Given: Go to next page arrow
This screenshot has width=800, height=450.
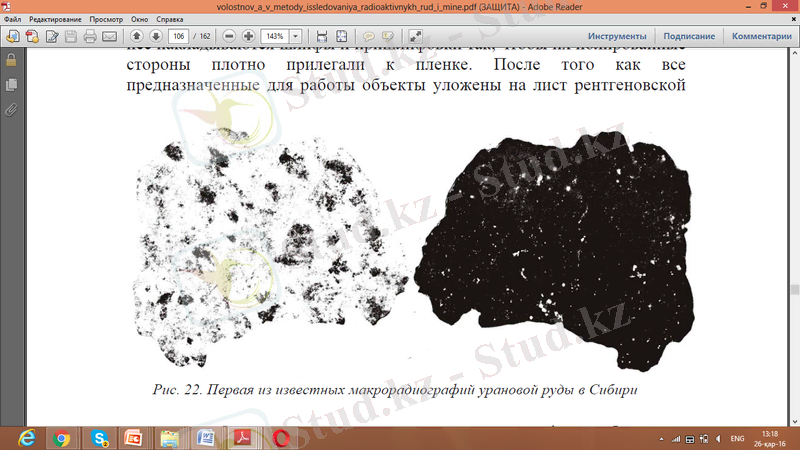Looking at the screenshot, I should tap(156, 36).
